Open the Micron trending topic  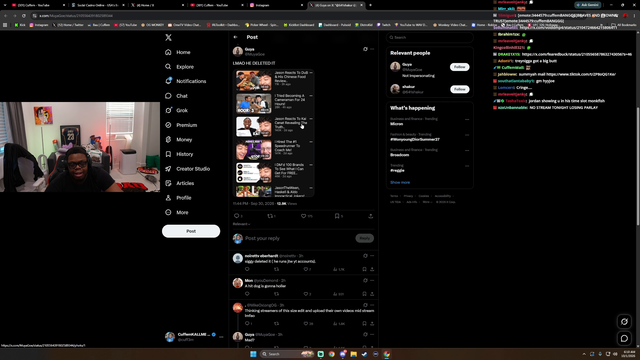[x=396, y=124]
